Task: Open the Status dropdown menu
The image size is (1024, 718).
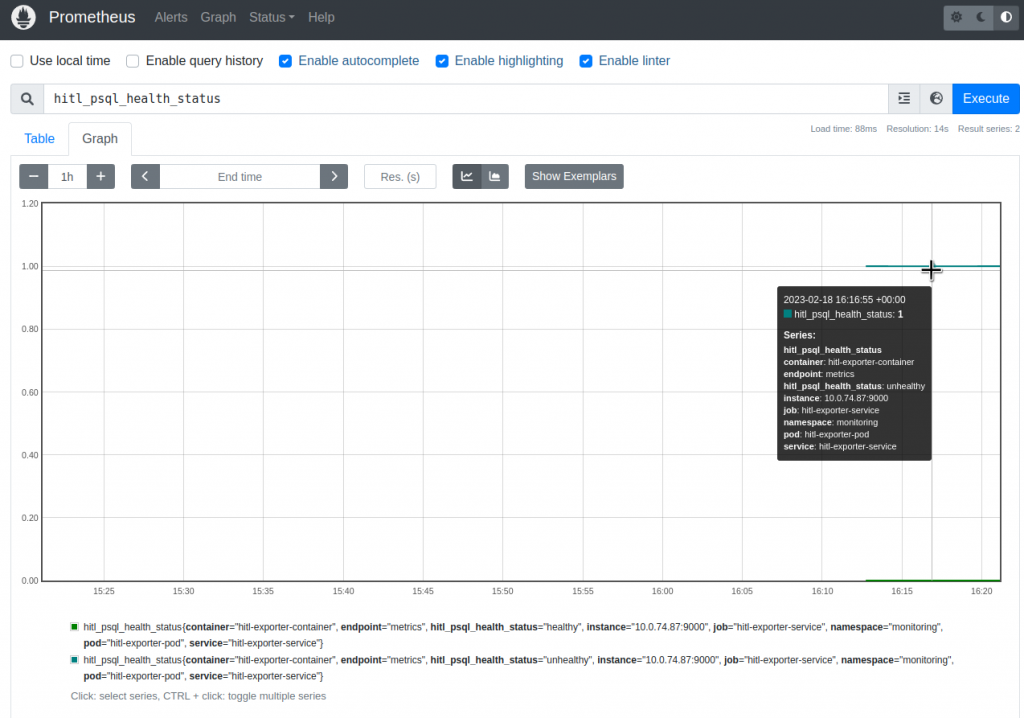Action: [x=270, y=17]
